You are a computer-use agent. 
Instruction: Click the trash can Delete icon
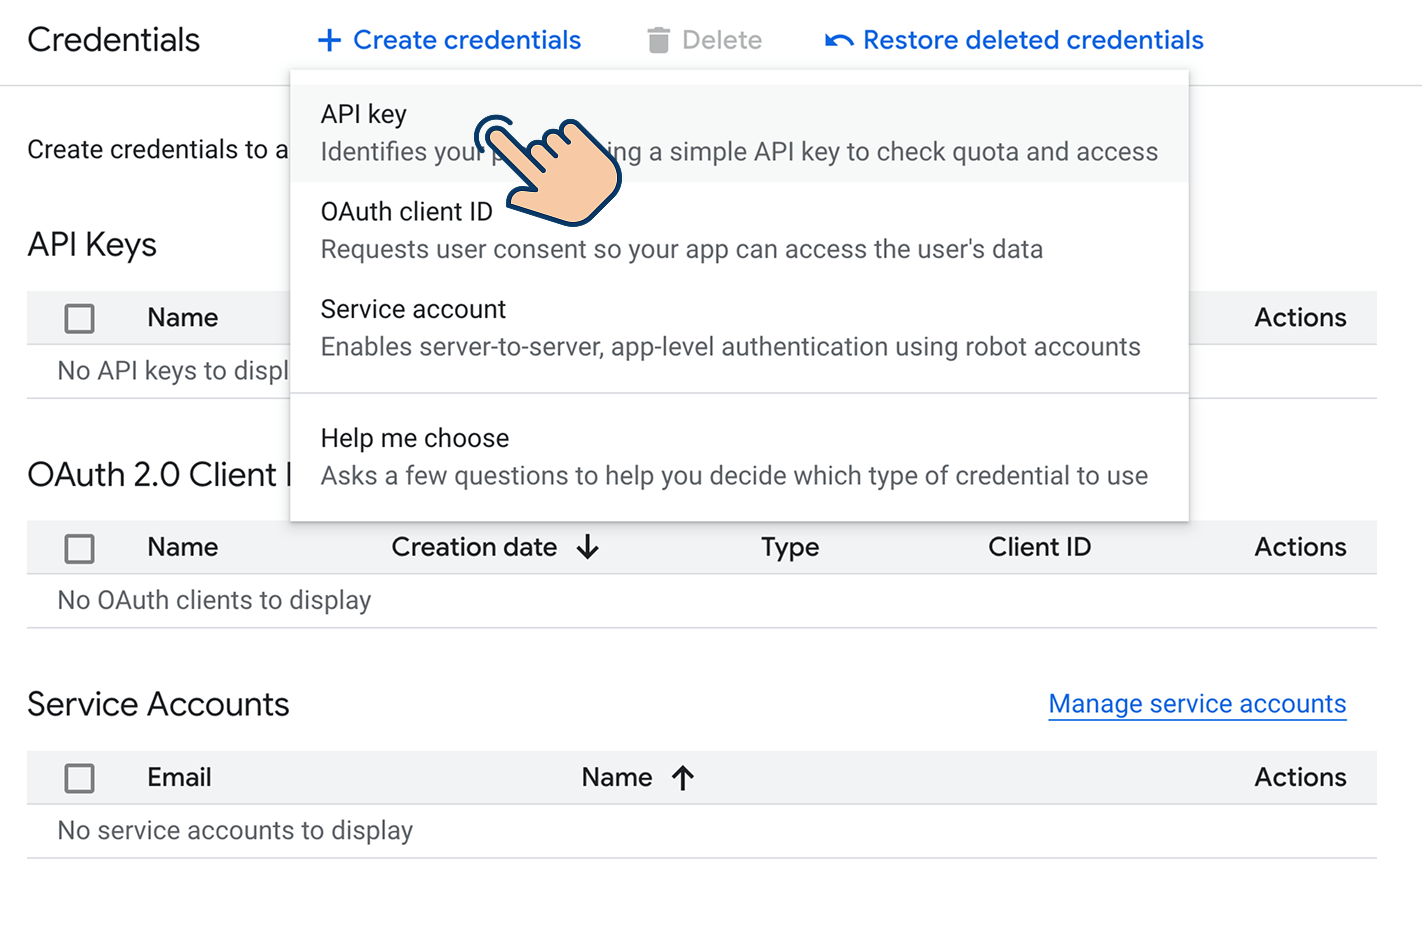[x=658, y=40]
